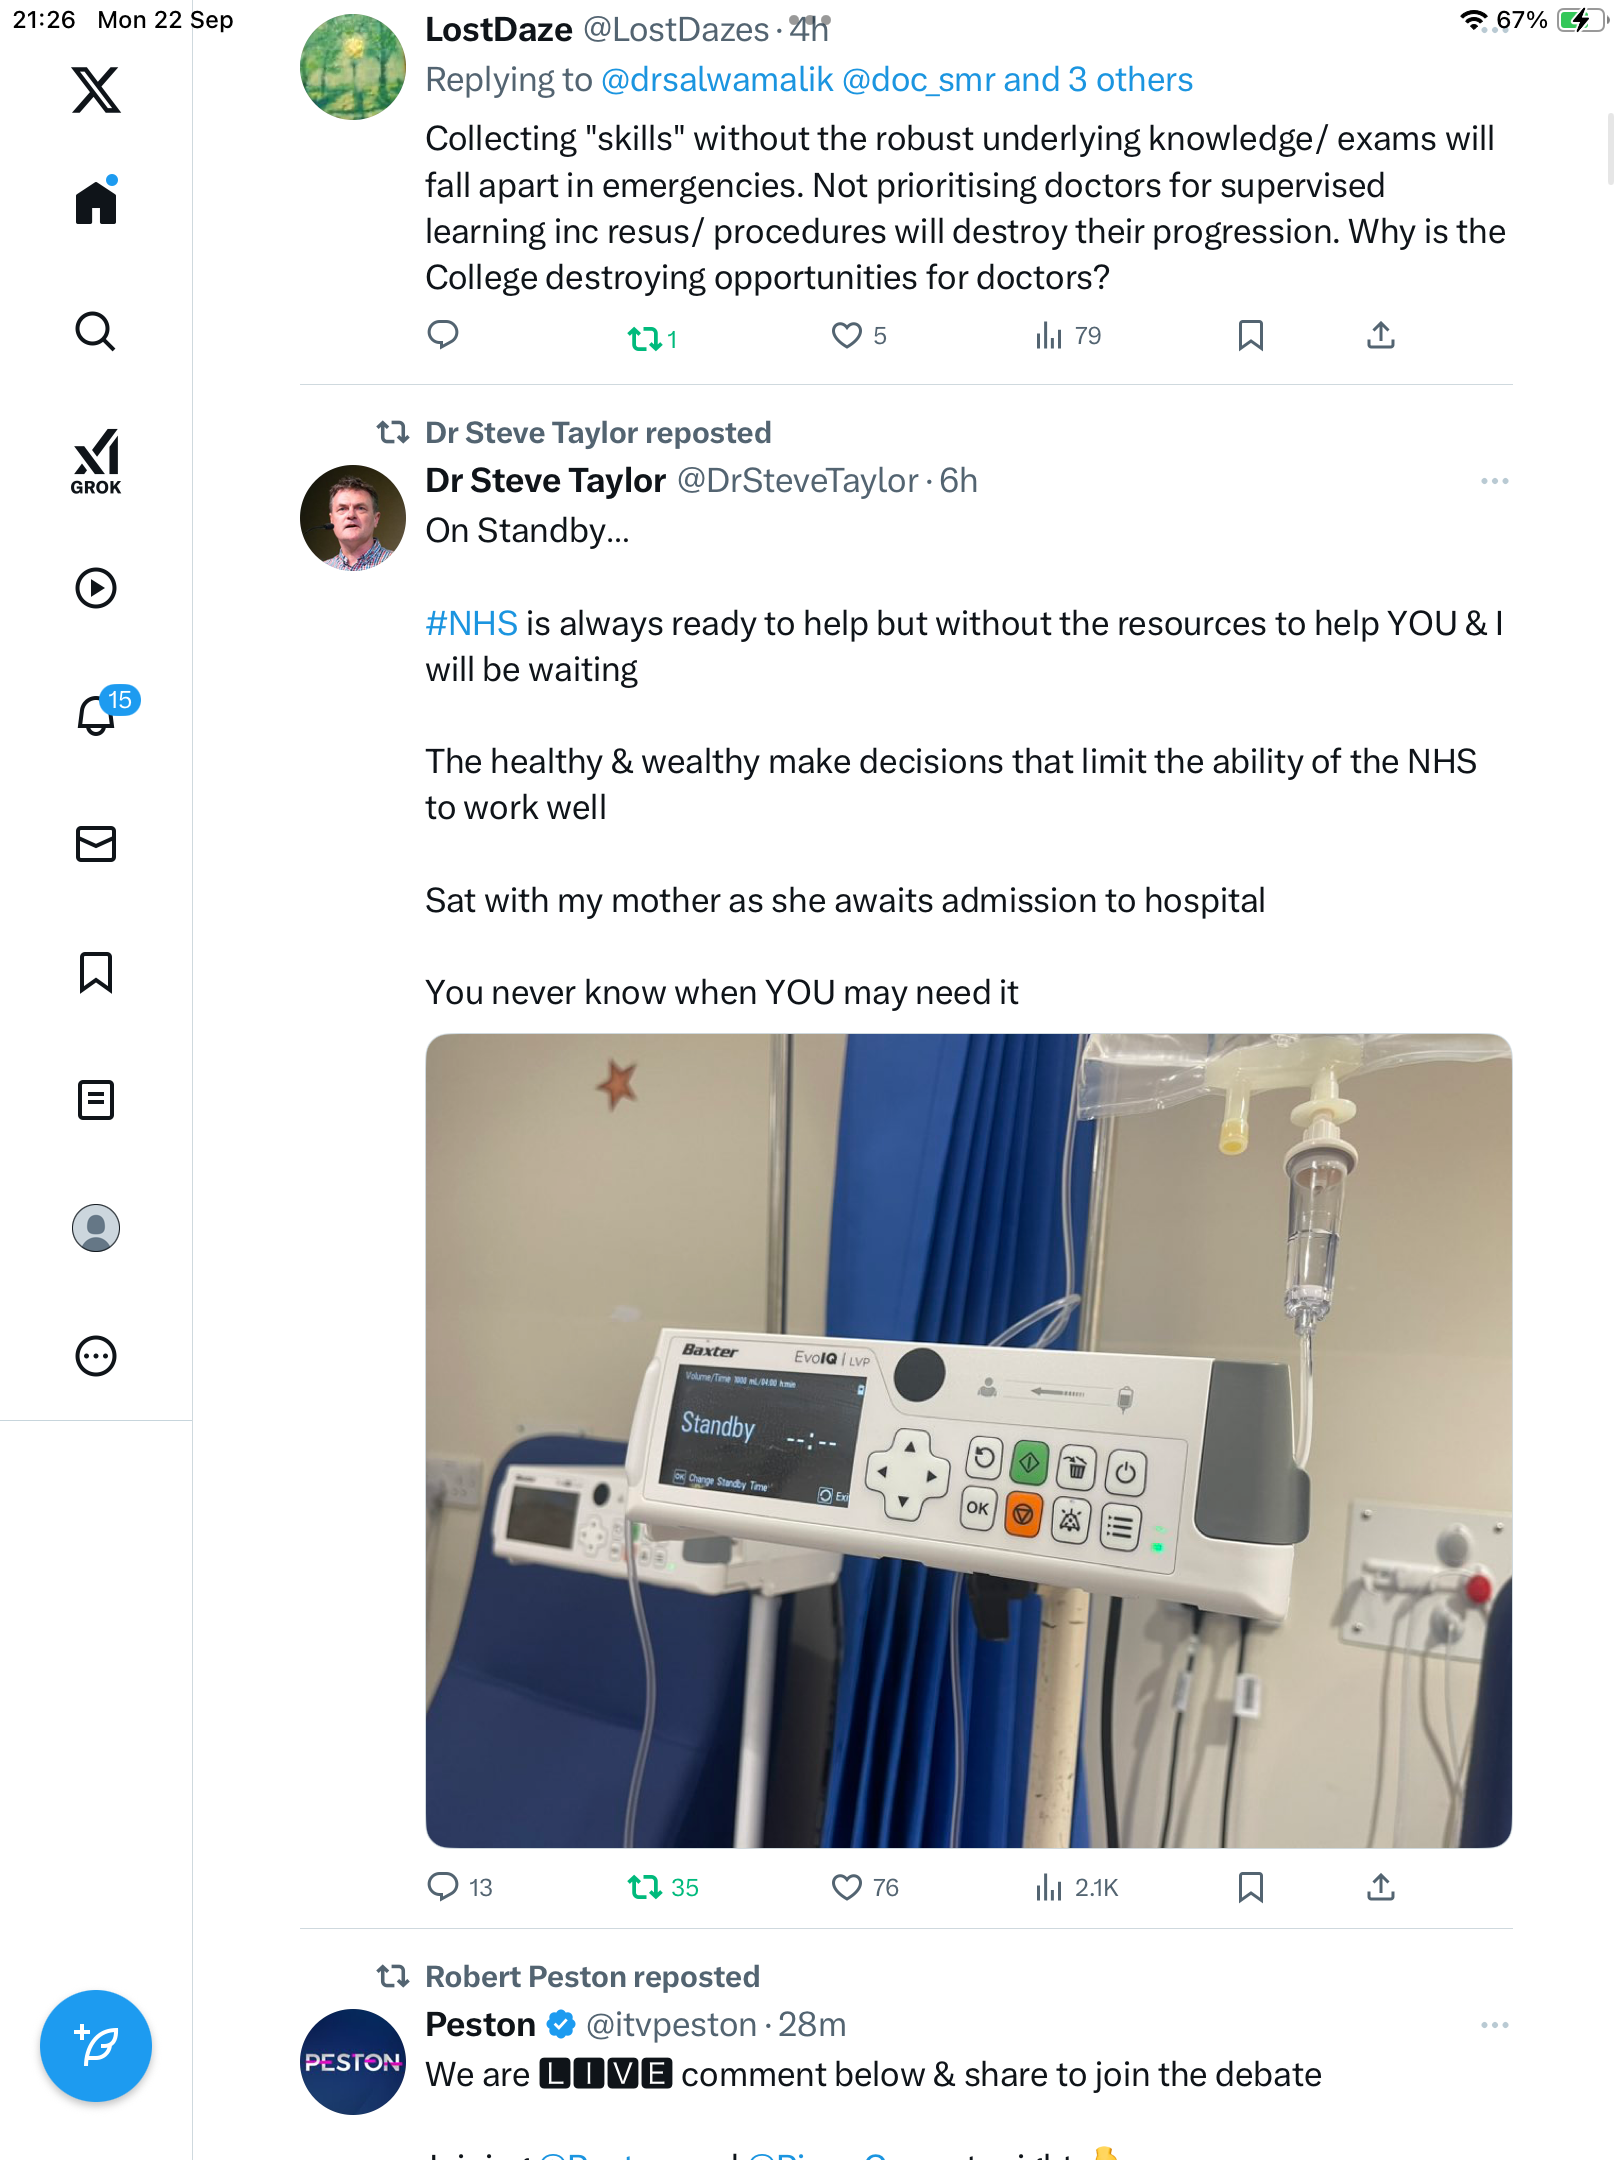Viewport: 1620px width, 2160px height.
Task: Open Notifications with 15 badge
Action: 98,714
